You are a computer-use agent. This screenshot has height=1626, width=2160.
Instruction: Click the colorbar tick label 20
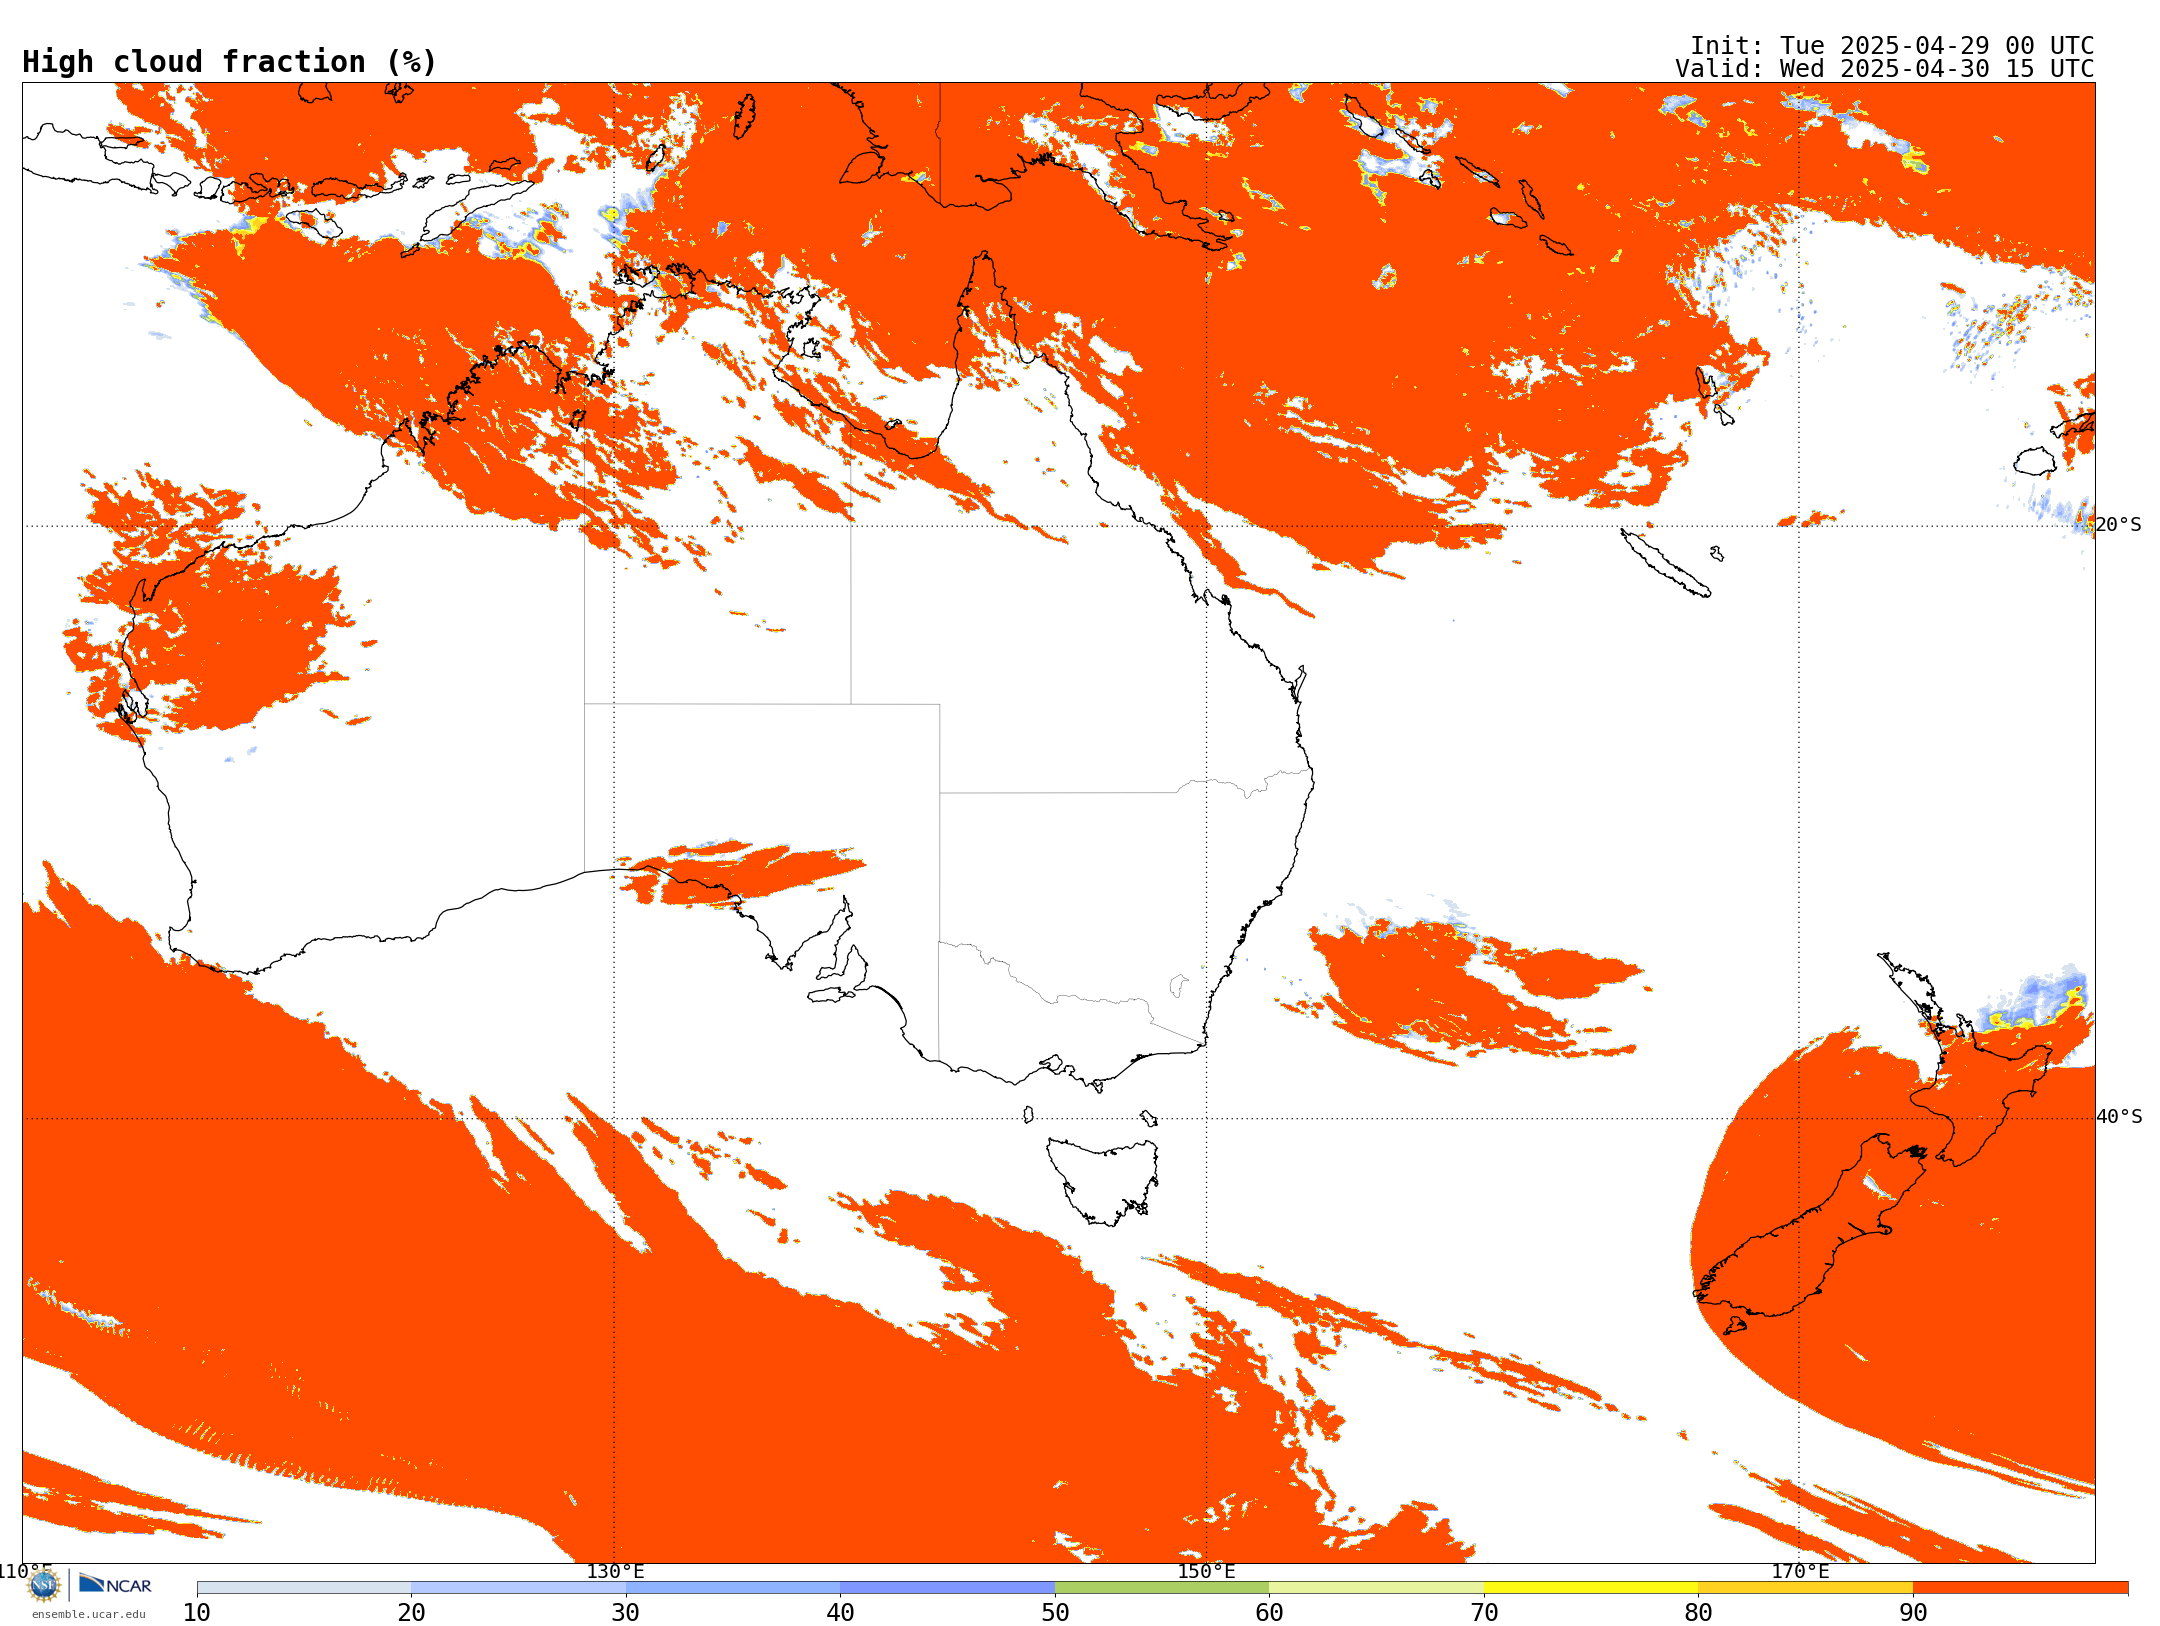coord(411,1613)
